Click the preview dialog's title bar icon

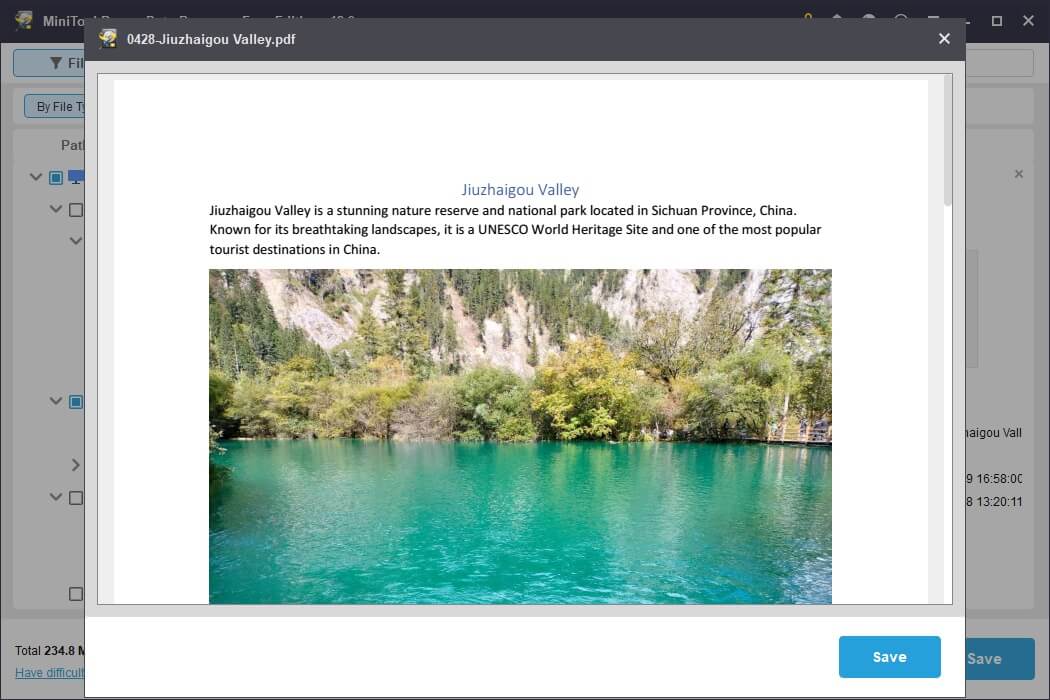108,39
